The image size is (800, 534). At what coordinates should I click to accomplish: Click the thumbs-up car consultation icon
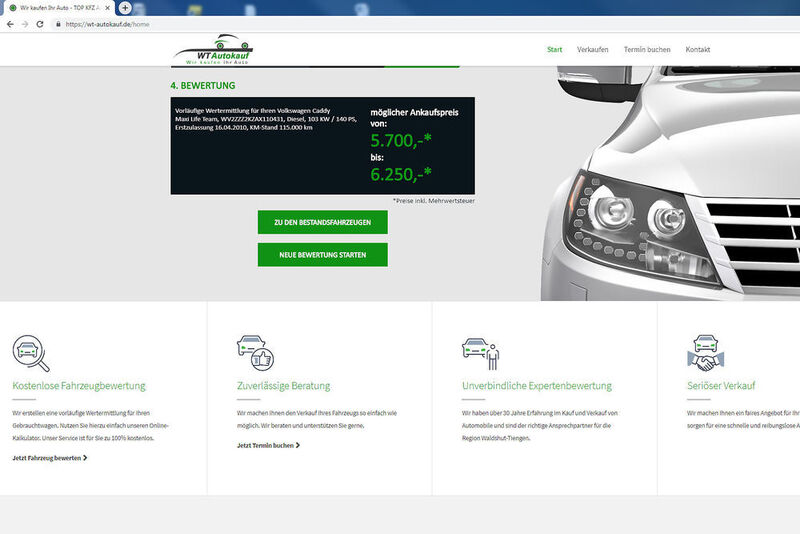[x=256, y=352]
